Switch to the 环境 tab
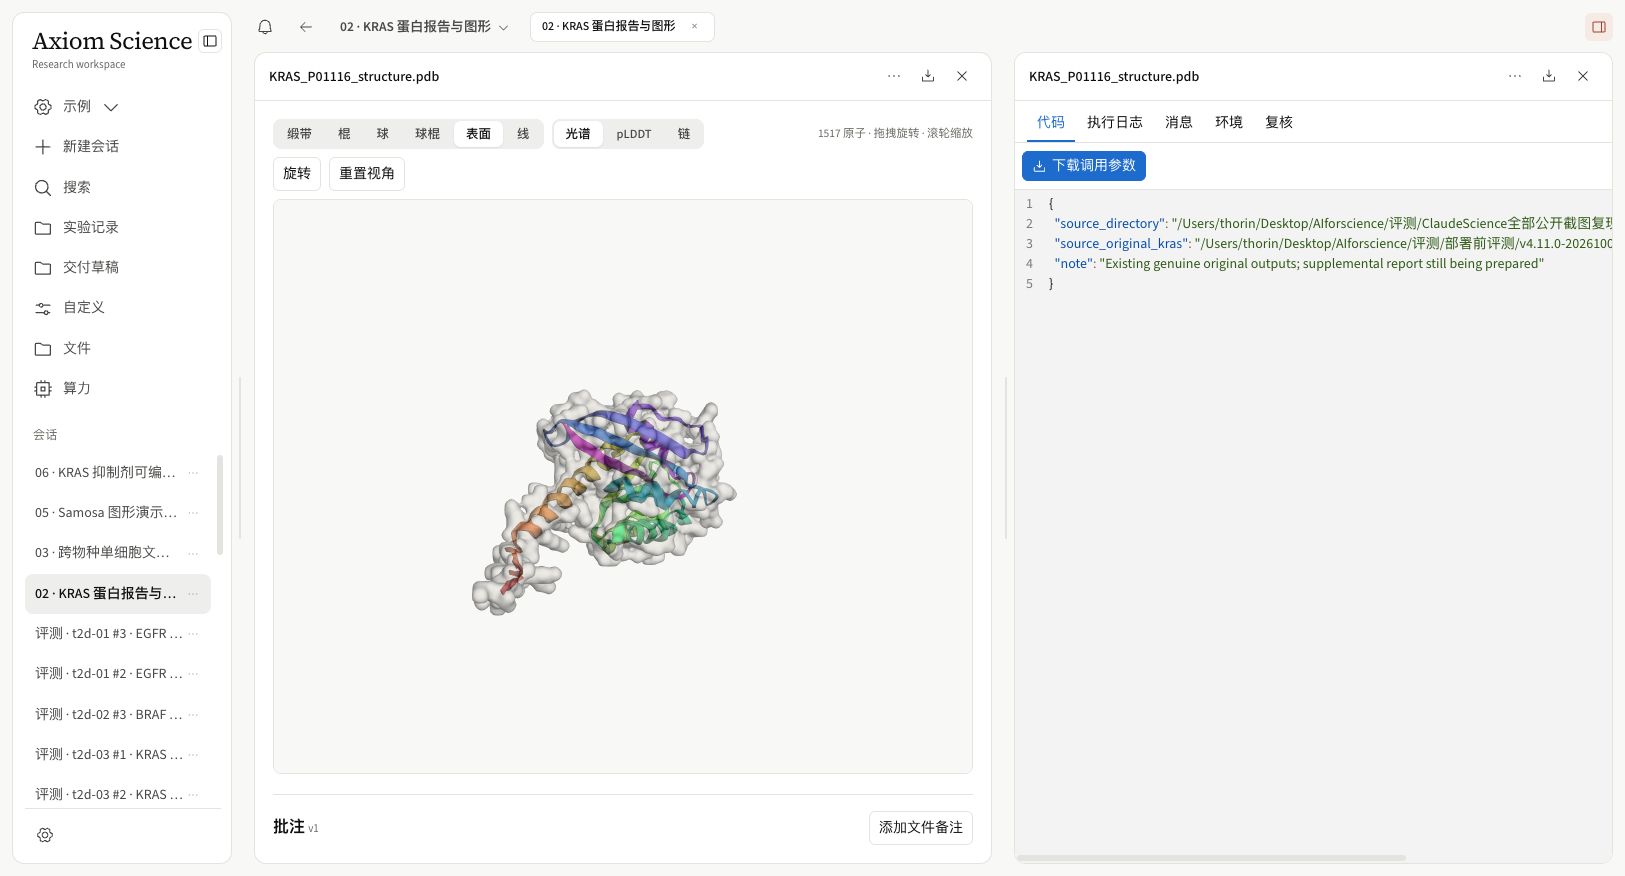Viewport: 1625px width, 876px height. (x=1229, y=122)
